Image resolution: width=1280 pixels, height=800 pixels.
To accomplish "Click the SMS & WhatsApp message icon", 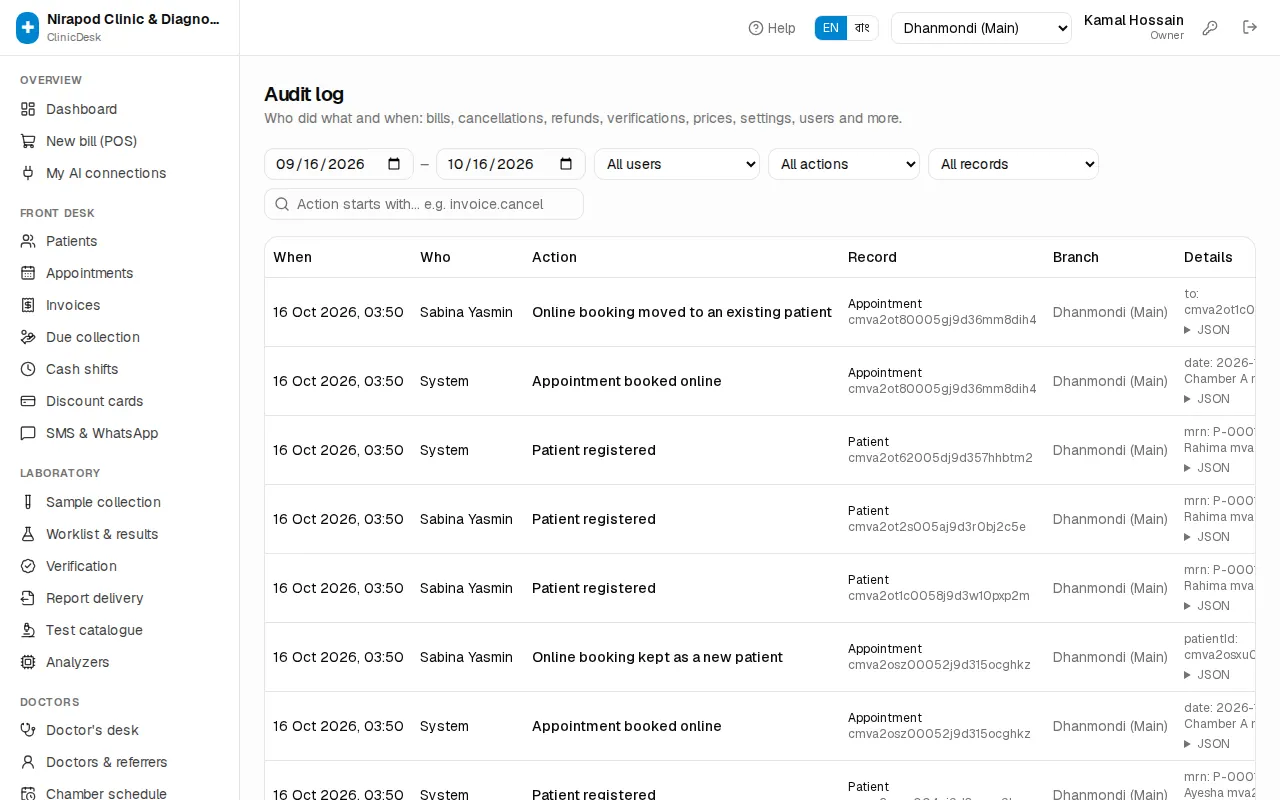I will (x=28, y=433).
